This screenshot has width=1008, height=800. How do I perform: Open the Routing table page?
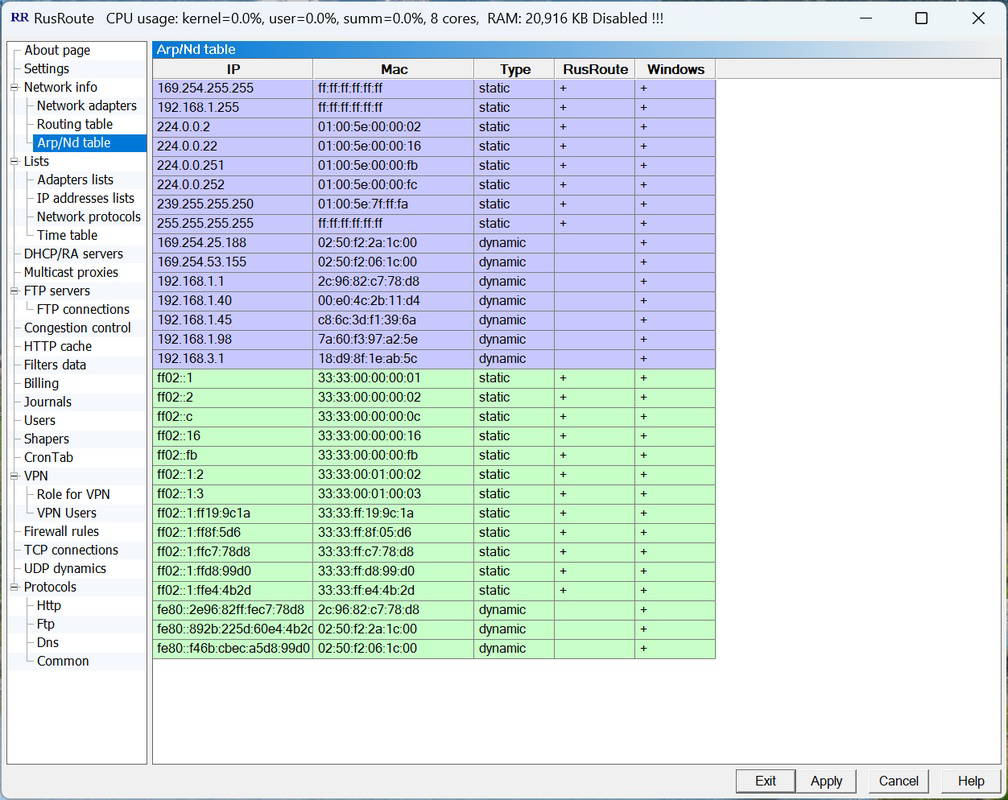[x=75, y=124]
